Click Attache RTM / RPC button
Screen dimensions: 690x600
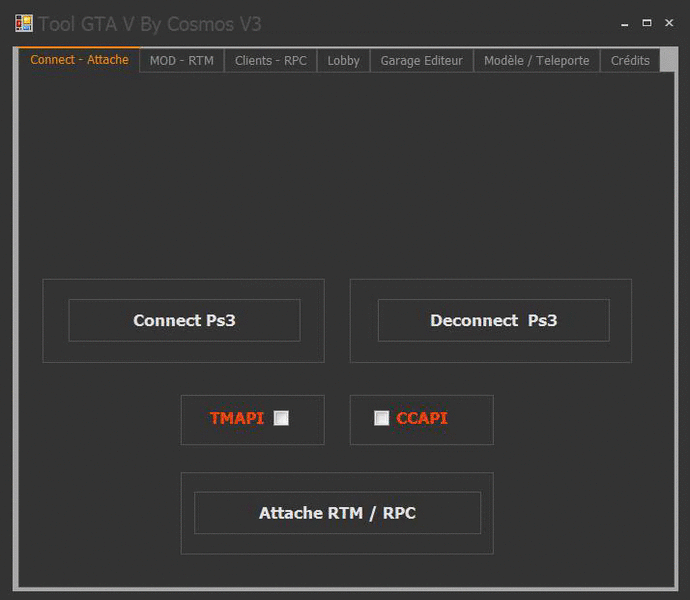338,513
